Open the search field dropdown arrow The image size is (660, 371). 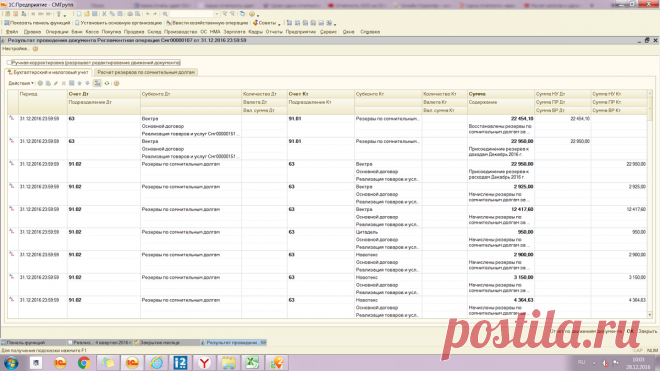click(217, 14)
